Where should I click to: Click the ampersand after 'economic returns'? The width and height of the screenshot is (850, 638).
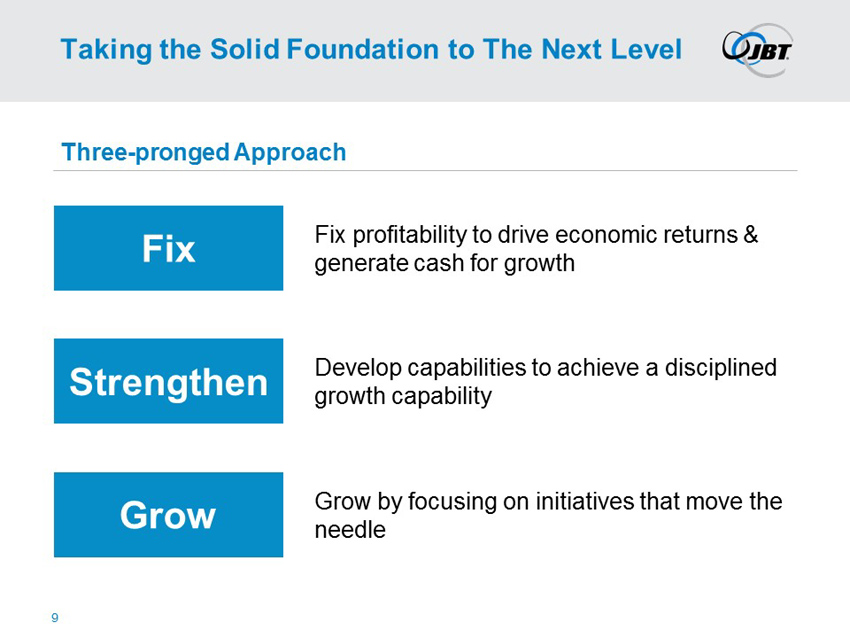coord(752,235)
